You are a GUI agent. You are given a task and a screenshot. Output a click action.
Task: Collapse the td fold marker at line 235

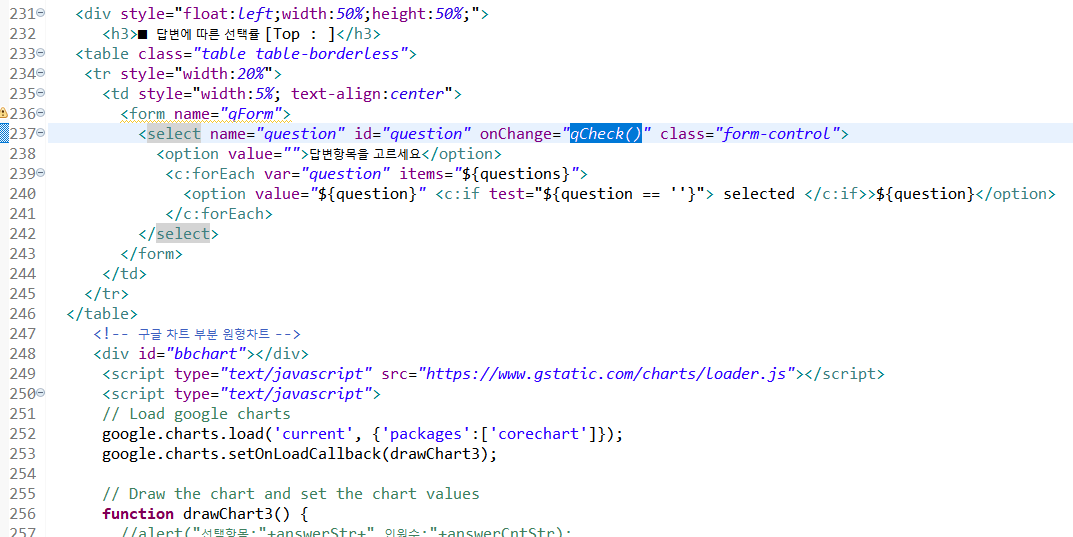click(x=40, y=92)
